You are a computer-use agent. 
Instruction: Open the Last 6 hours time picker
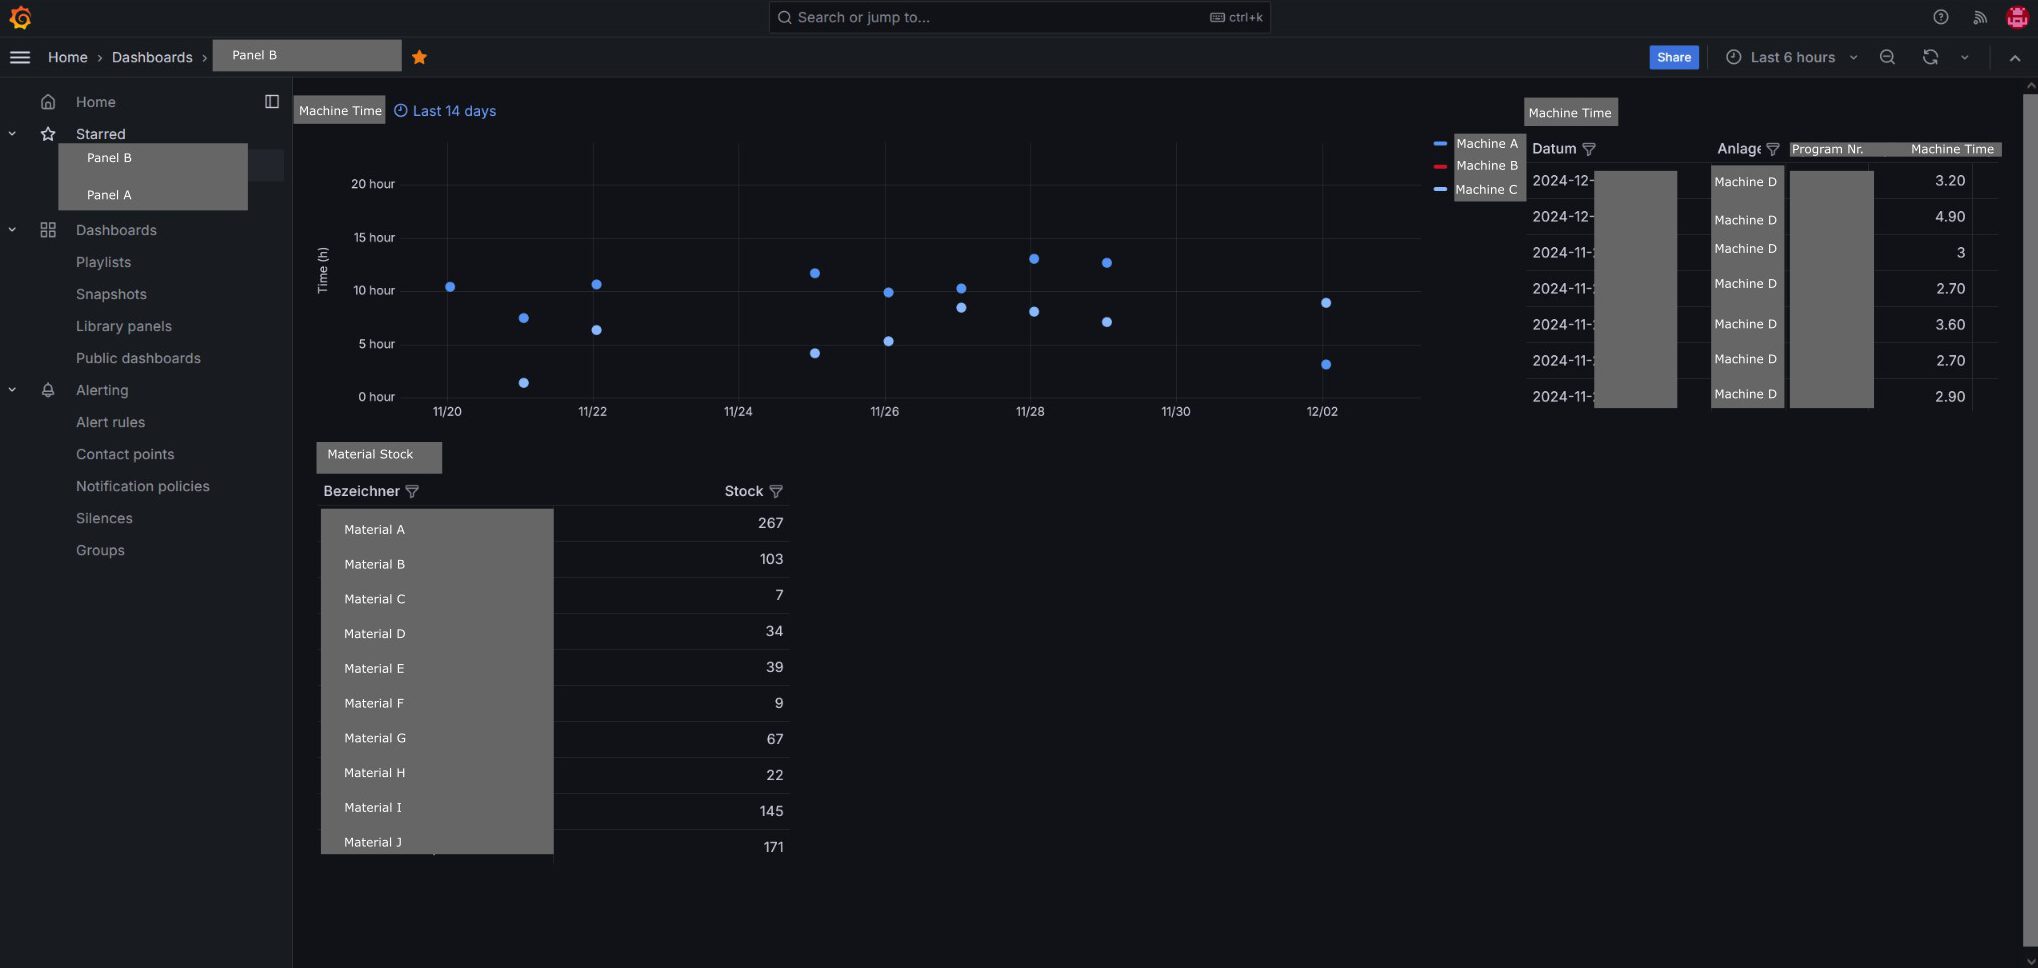[1791, 57]
